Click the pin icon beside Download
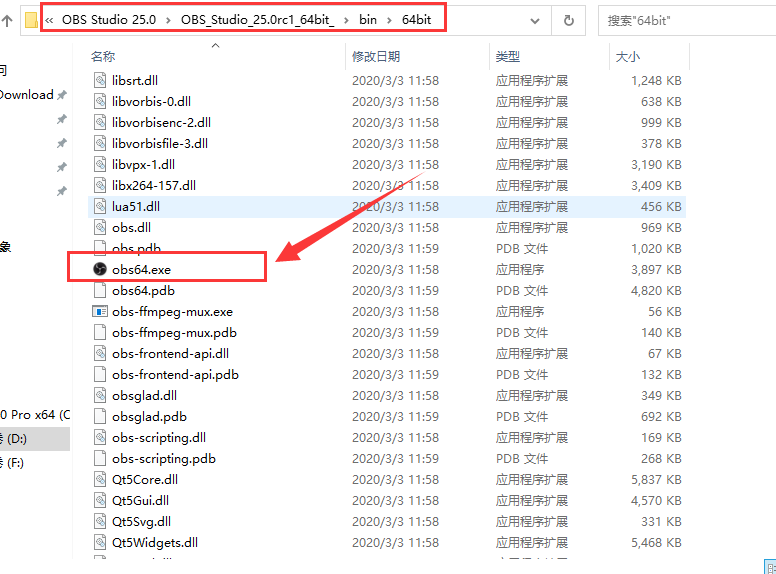The width and height of the screenshot is (776, 574). pos(62,95)
